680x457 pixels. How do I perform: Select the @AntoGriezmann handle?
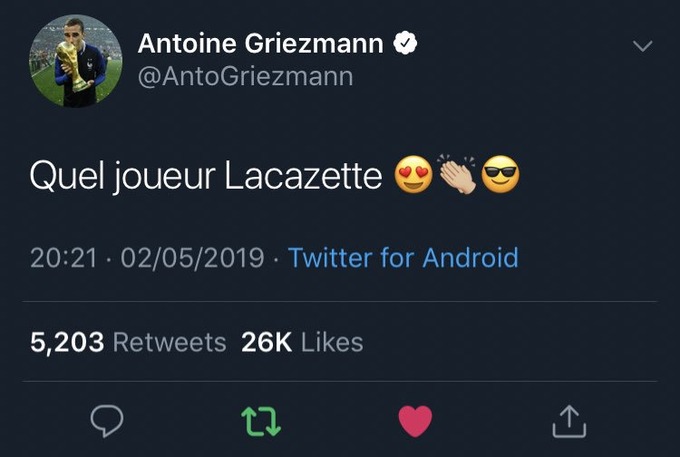pos(245,77)
